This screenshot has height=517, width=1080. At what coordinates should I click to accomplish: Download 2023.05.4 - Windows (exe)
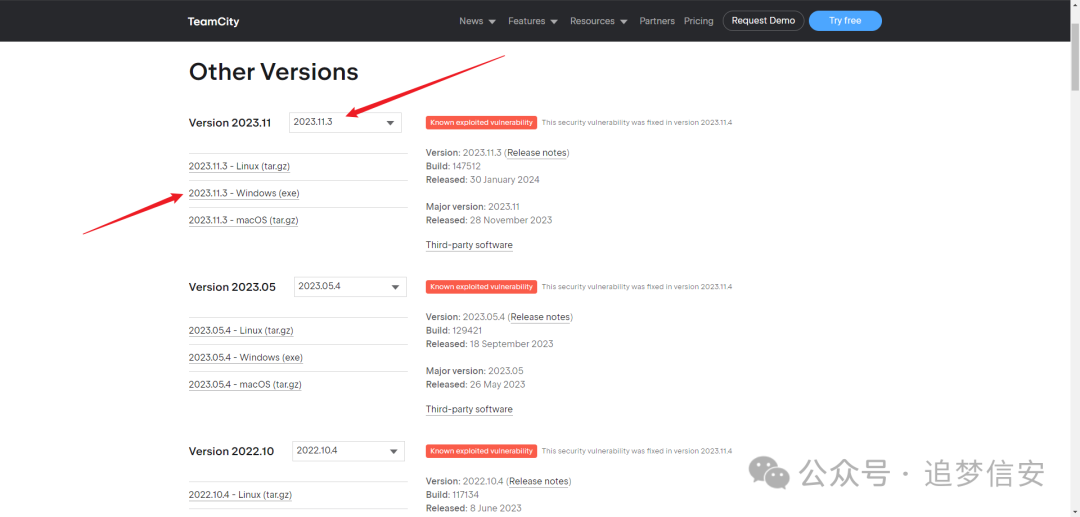(246, 357)
